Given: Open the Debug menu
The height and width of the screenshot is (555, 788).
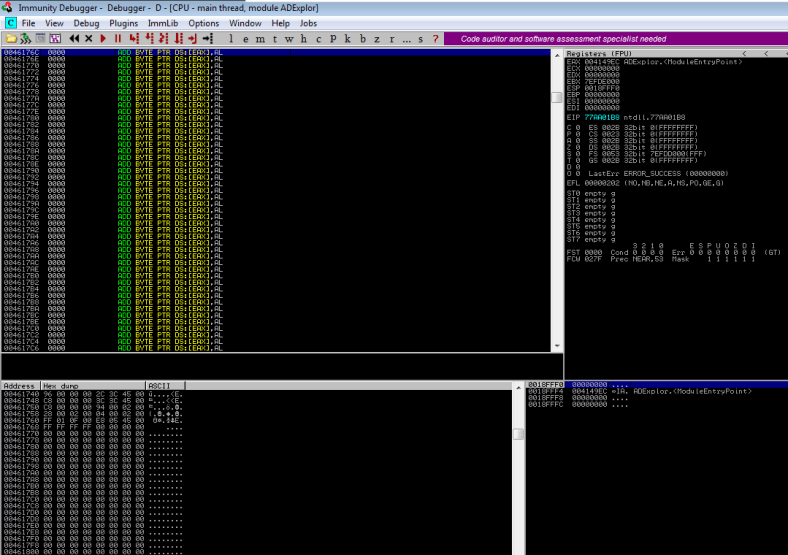Looking at the screenshot, I should 86,22.
